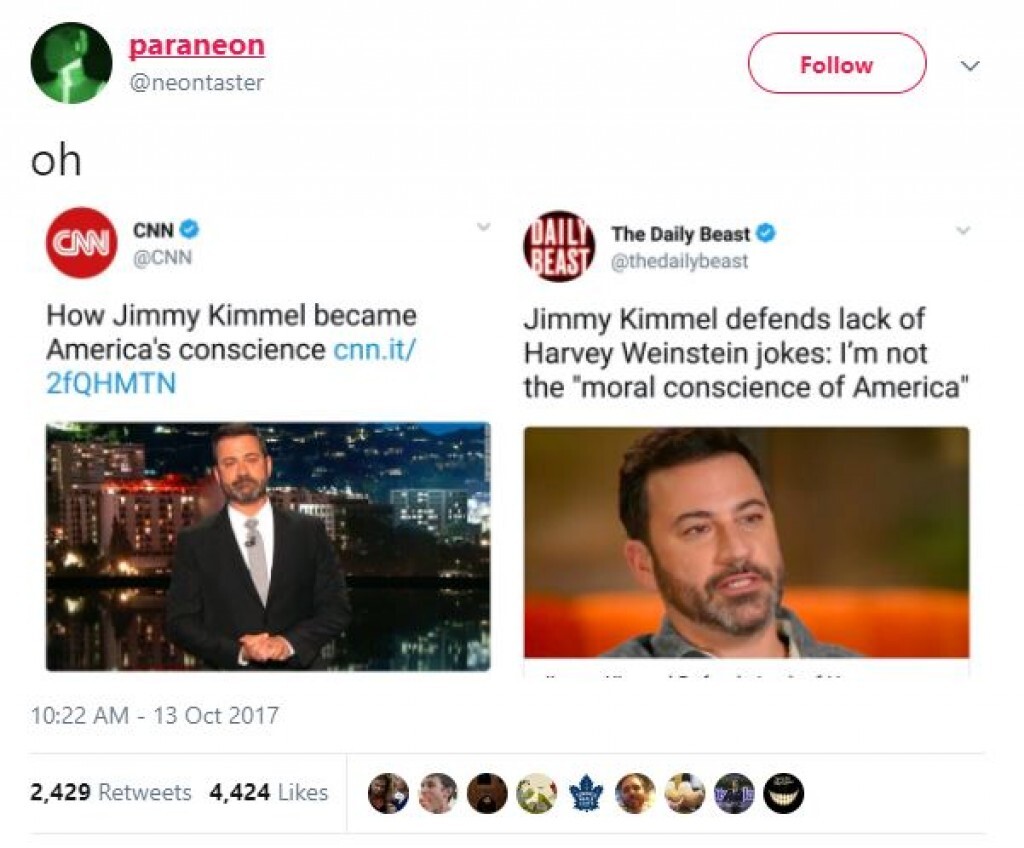The image size is (1024, 848).
Task: Click the CNN logo avatar
Action: [81, 242]
